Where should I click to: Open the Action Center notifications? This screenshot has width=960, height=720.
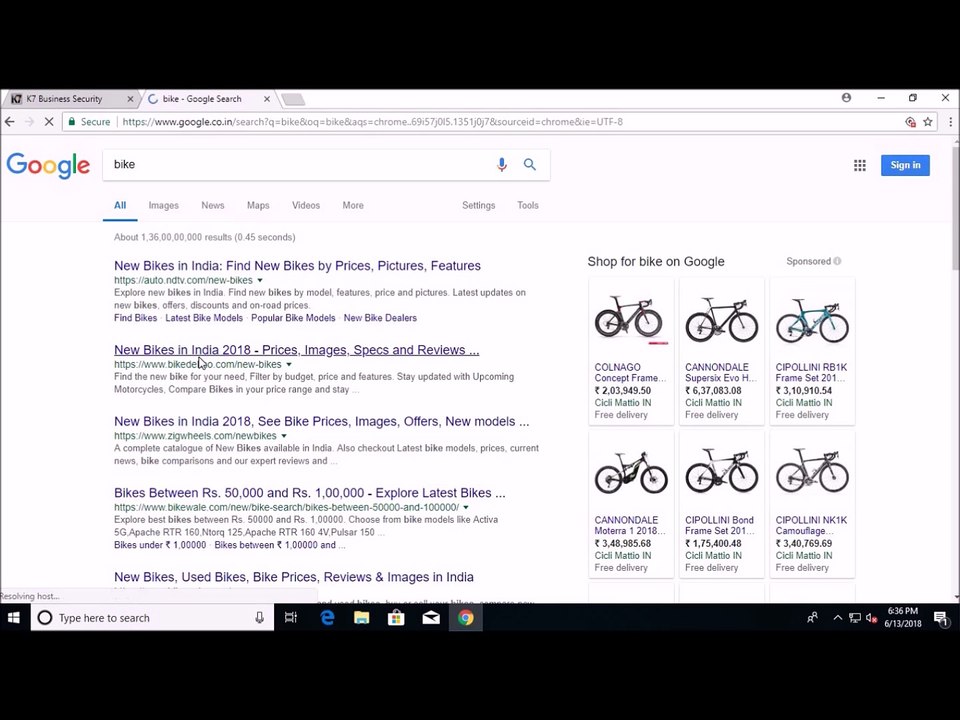pyautogui.click(x=941, y=618)
